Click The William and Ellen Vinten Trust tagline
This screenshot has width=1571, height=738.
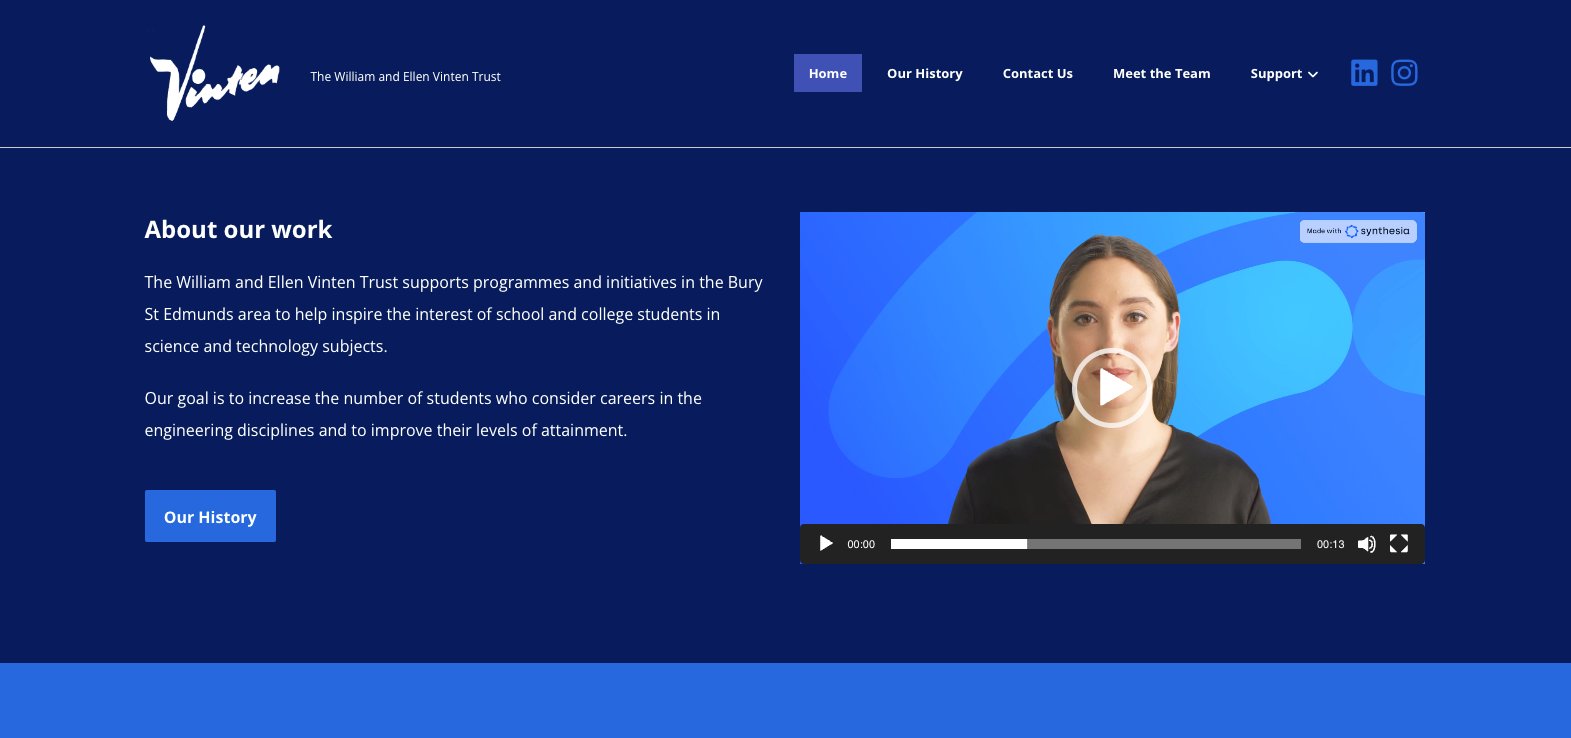[405, 76]
